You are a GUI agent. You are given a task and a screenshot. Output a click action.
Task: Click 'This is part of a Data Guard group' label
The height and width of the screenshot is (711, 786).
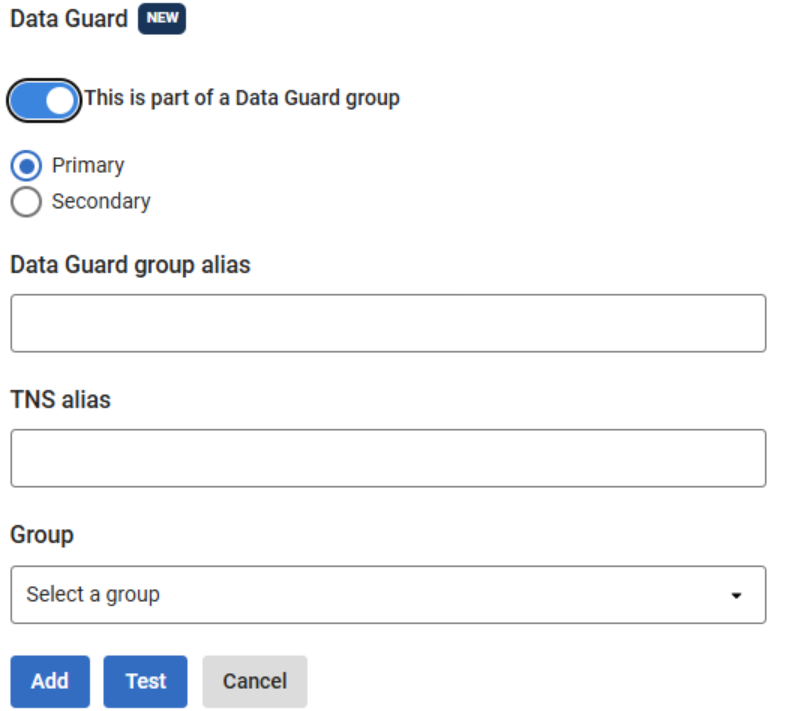tap(242, 98)
